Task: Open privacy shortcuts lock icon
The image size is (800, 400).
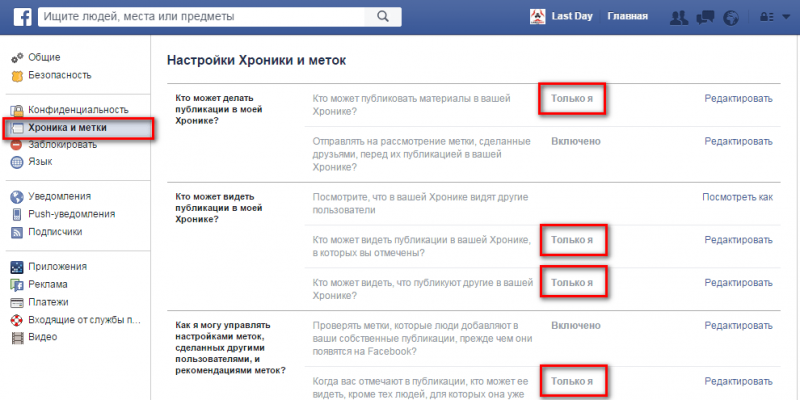Action: point(767,17)
